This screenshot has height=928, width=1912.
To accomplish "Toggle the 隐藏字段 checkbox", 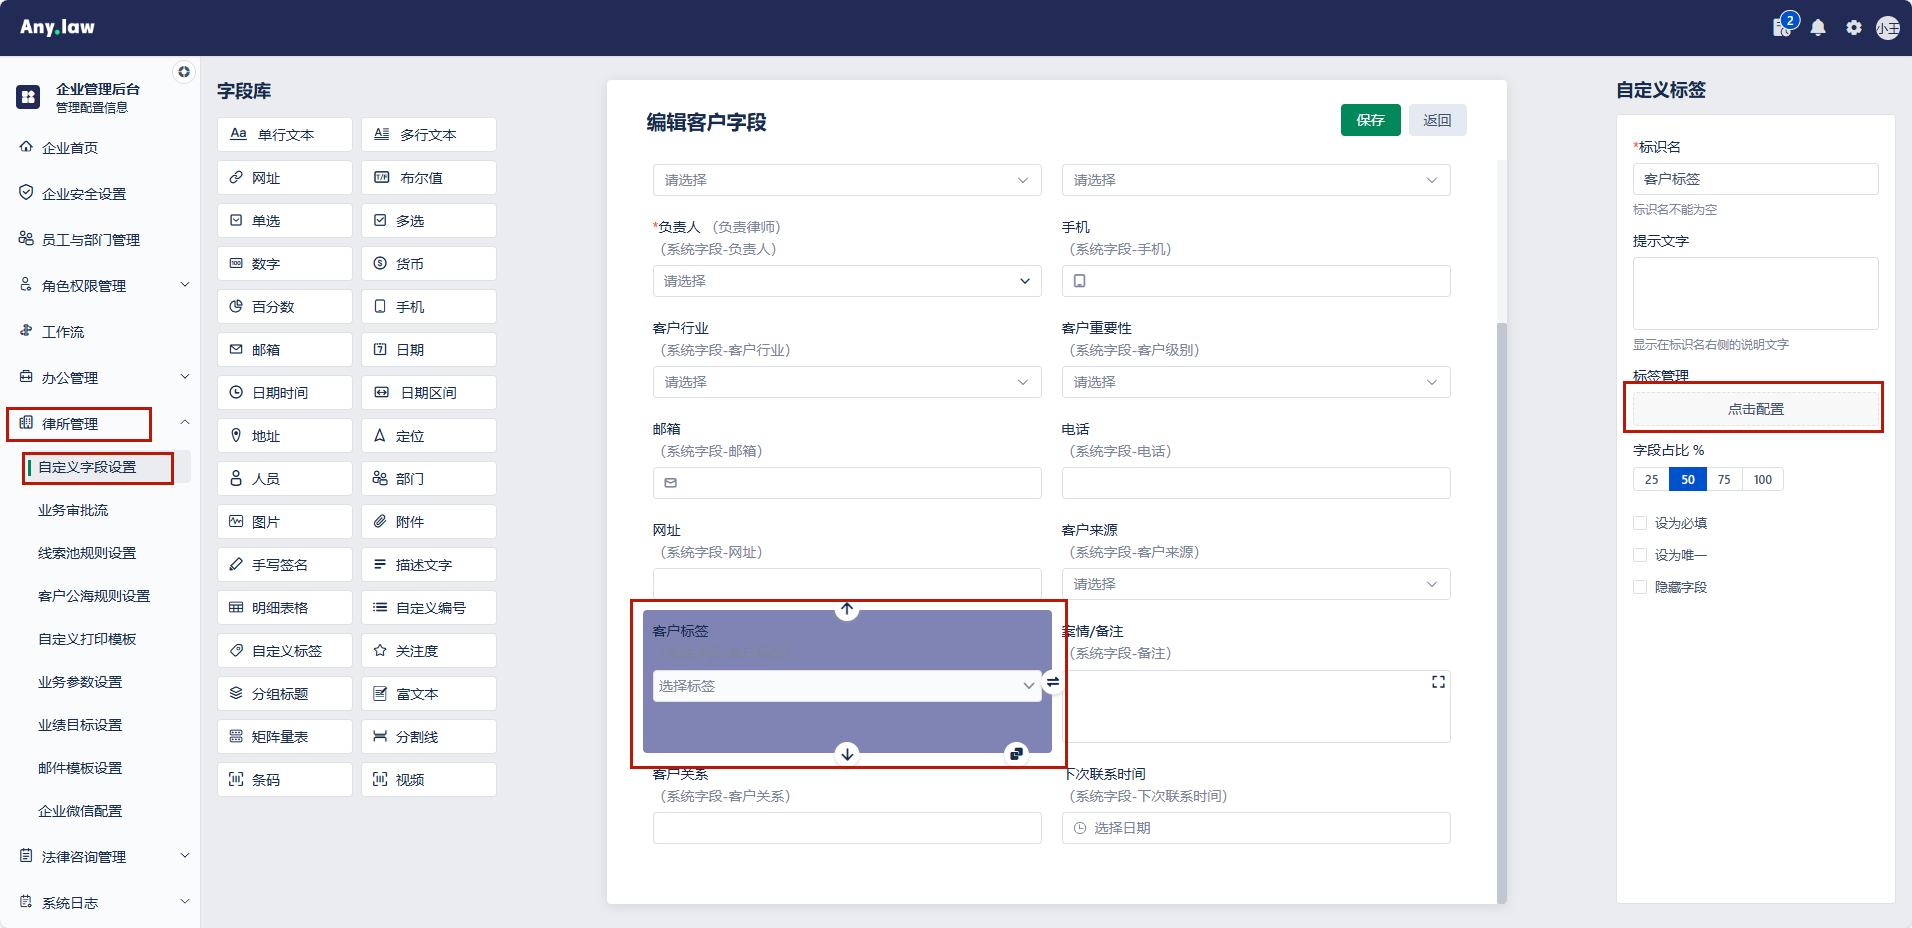I will click(x=1640, y=587).
